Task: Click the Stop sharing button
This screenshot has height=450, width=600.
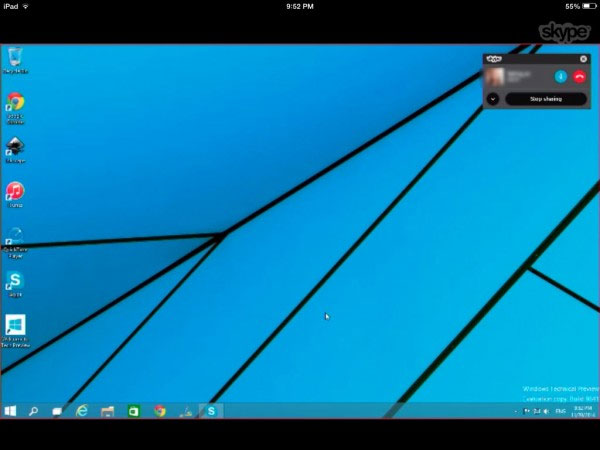Action: click(546, 99)
